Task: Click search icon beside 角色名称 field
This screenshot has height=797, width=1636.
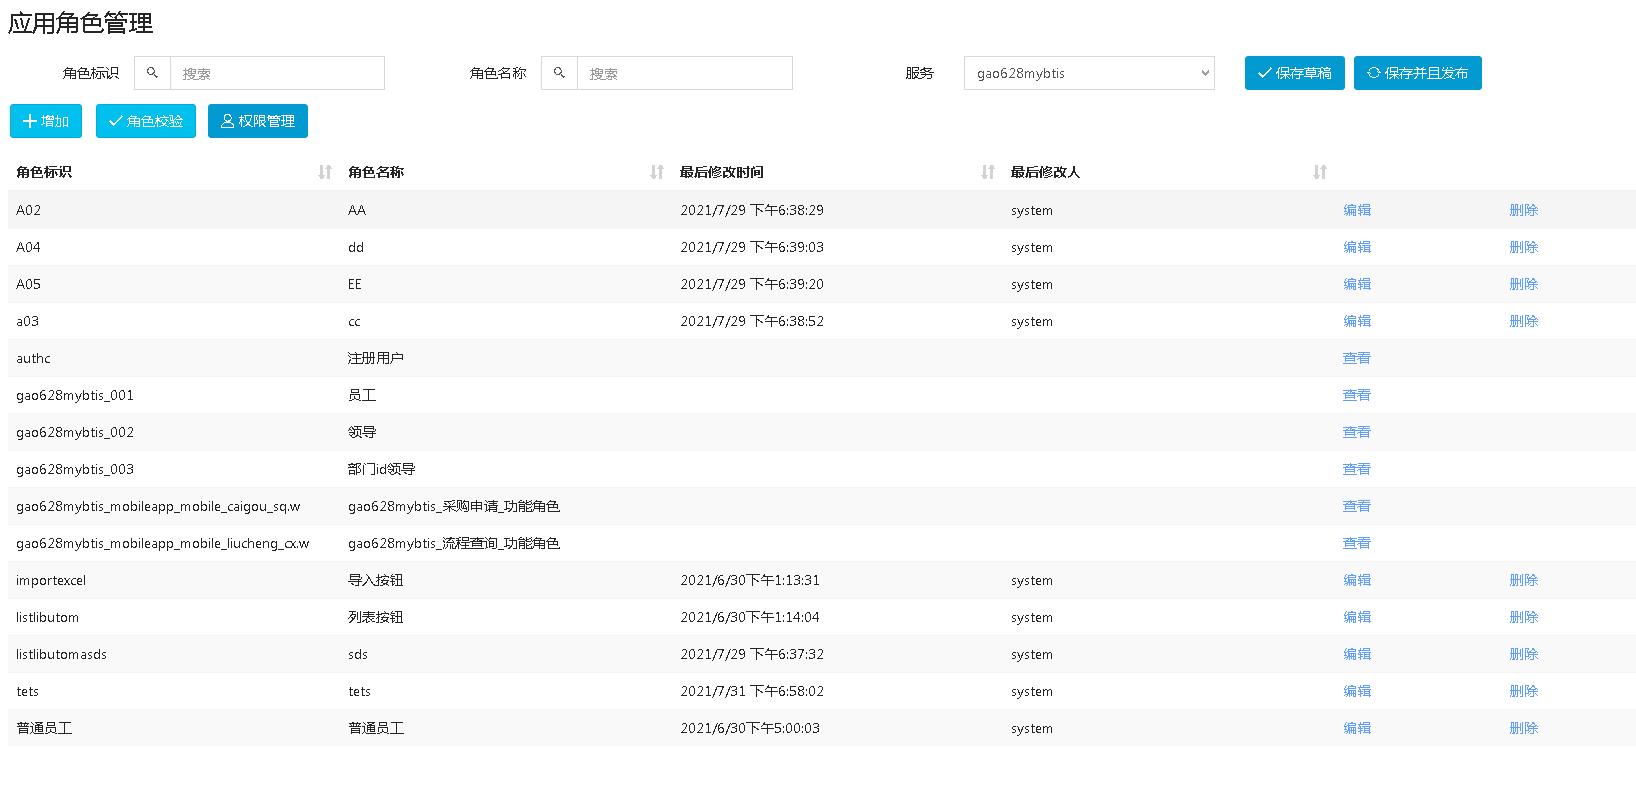Action: pos(559,73)
